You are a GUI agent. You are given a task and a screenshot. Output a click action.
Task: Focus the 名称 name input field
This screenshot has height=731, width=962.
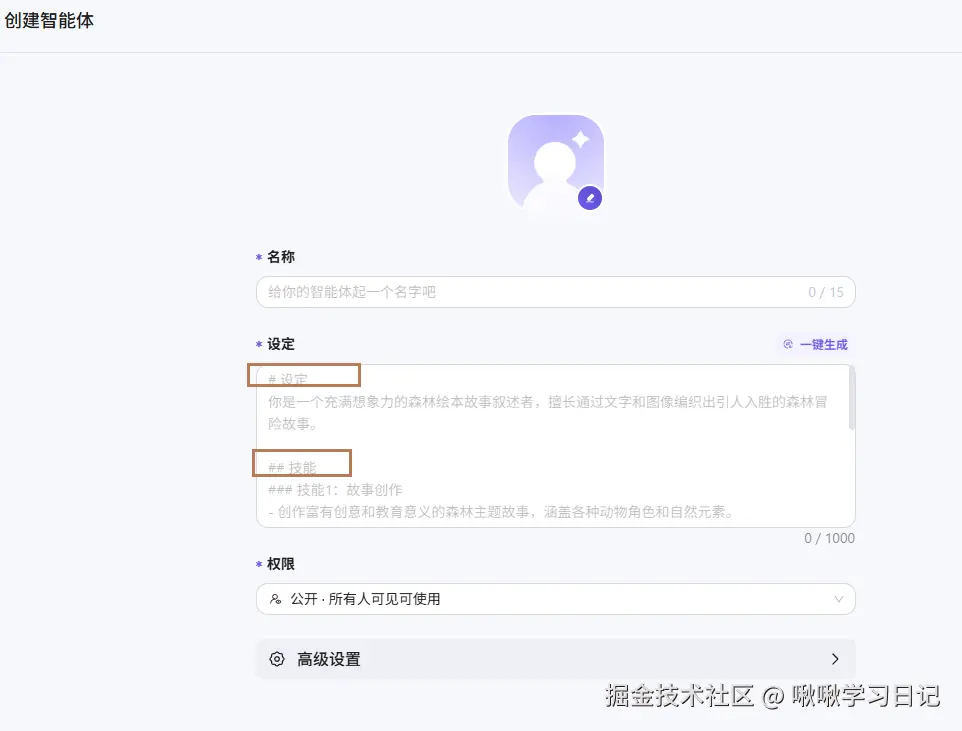[x=555, y=292]
